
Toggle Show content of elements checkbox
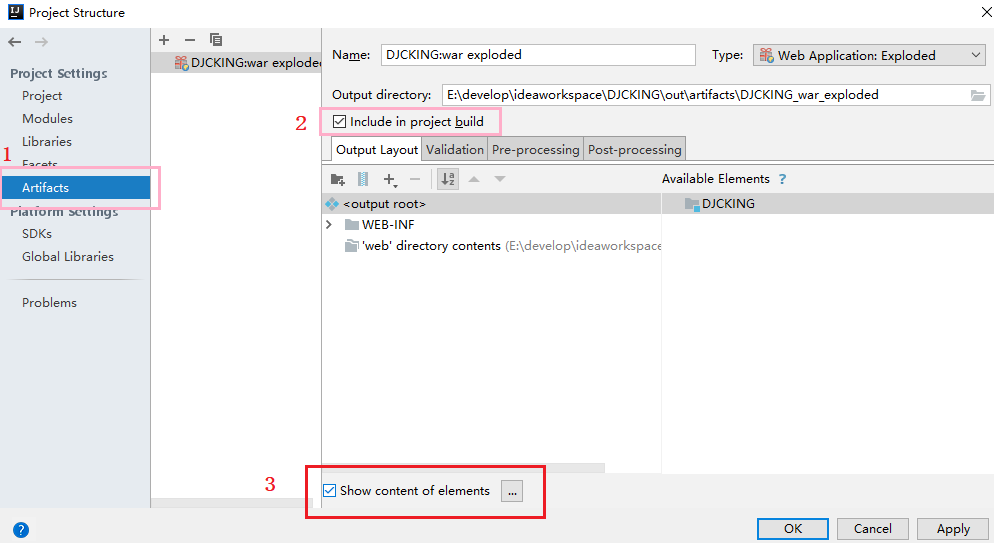click(x=330, y=490)
